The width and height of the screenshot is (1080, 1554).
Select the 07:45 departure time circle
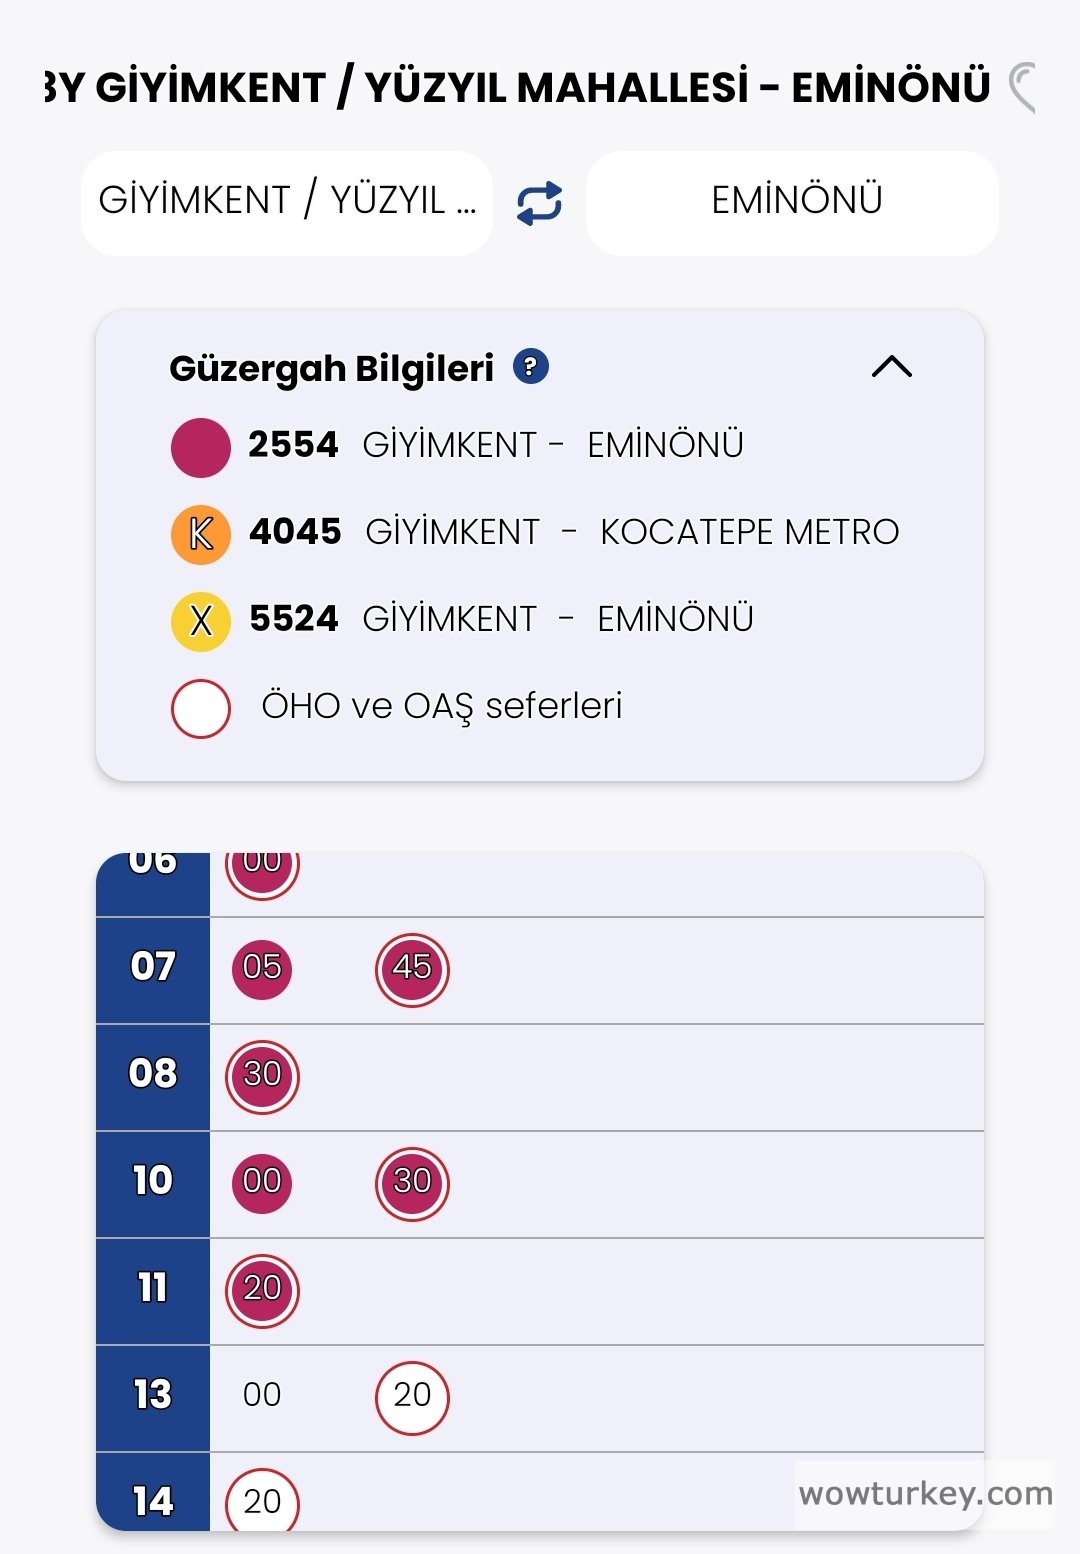click(x=413, y=967)
